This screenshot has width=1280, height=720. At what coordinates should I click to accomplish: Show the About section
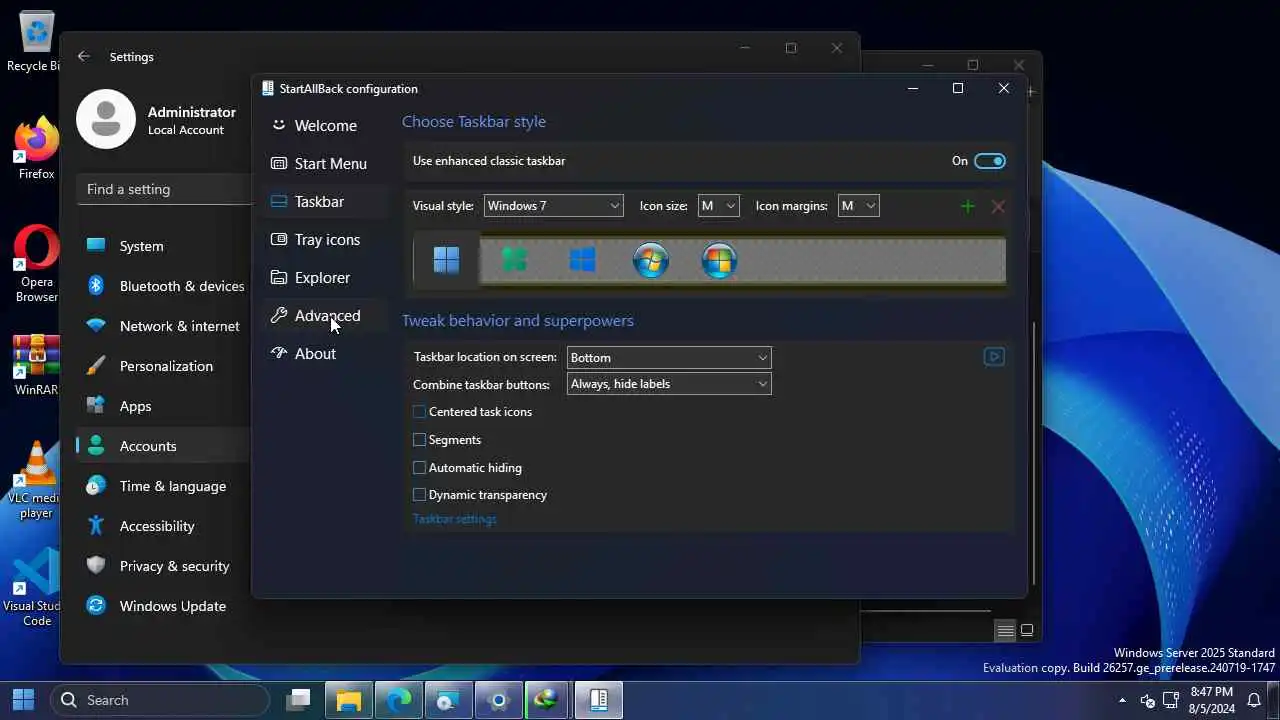[326, 354]
